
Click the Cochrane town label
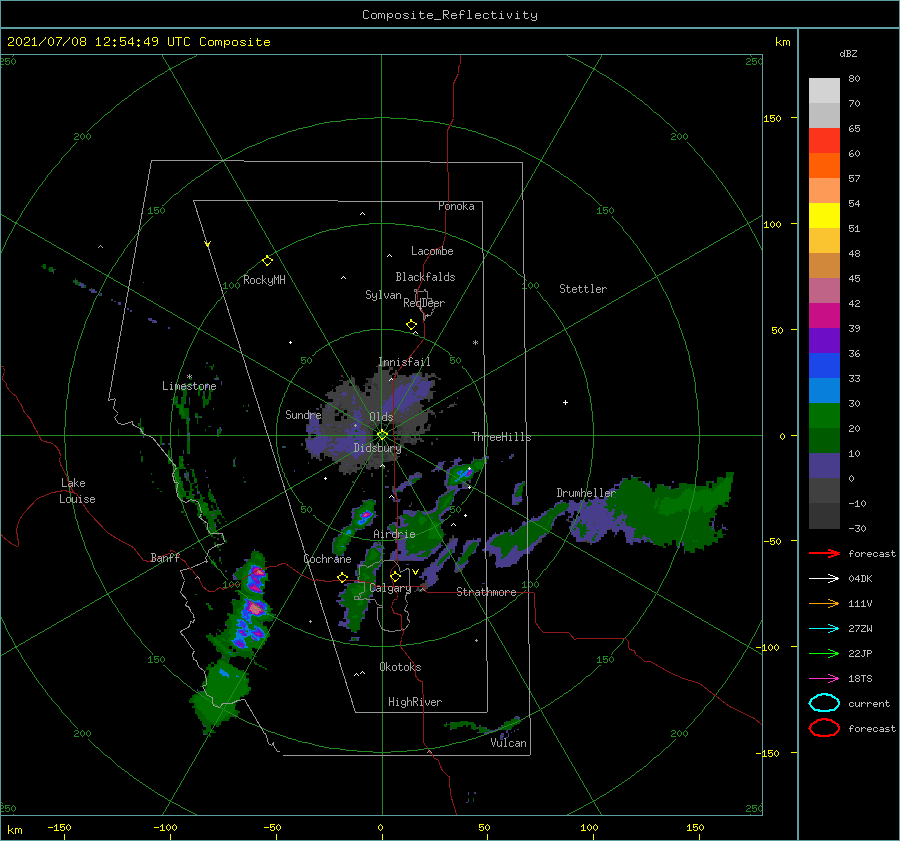[327, 559]
